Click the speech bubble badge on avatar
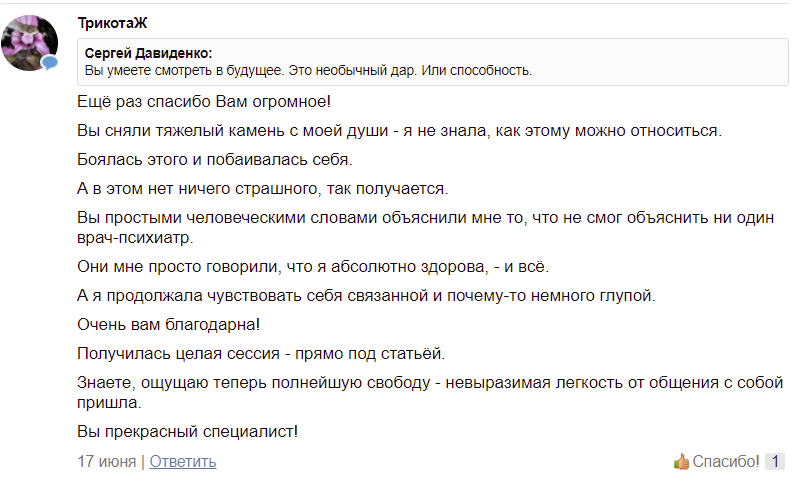806x484 pixels. click(50, 62)
